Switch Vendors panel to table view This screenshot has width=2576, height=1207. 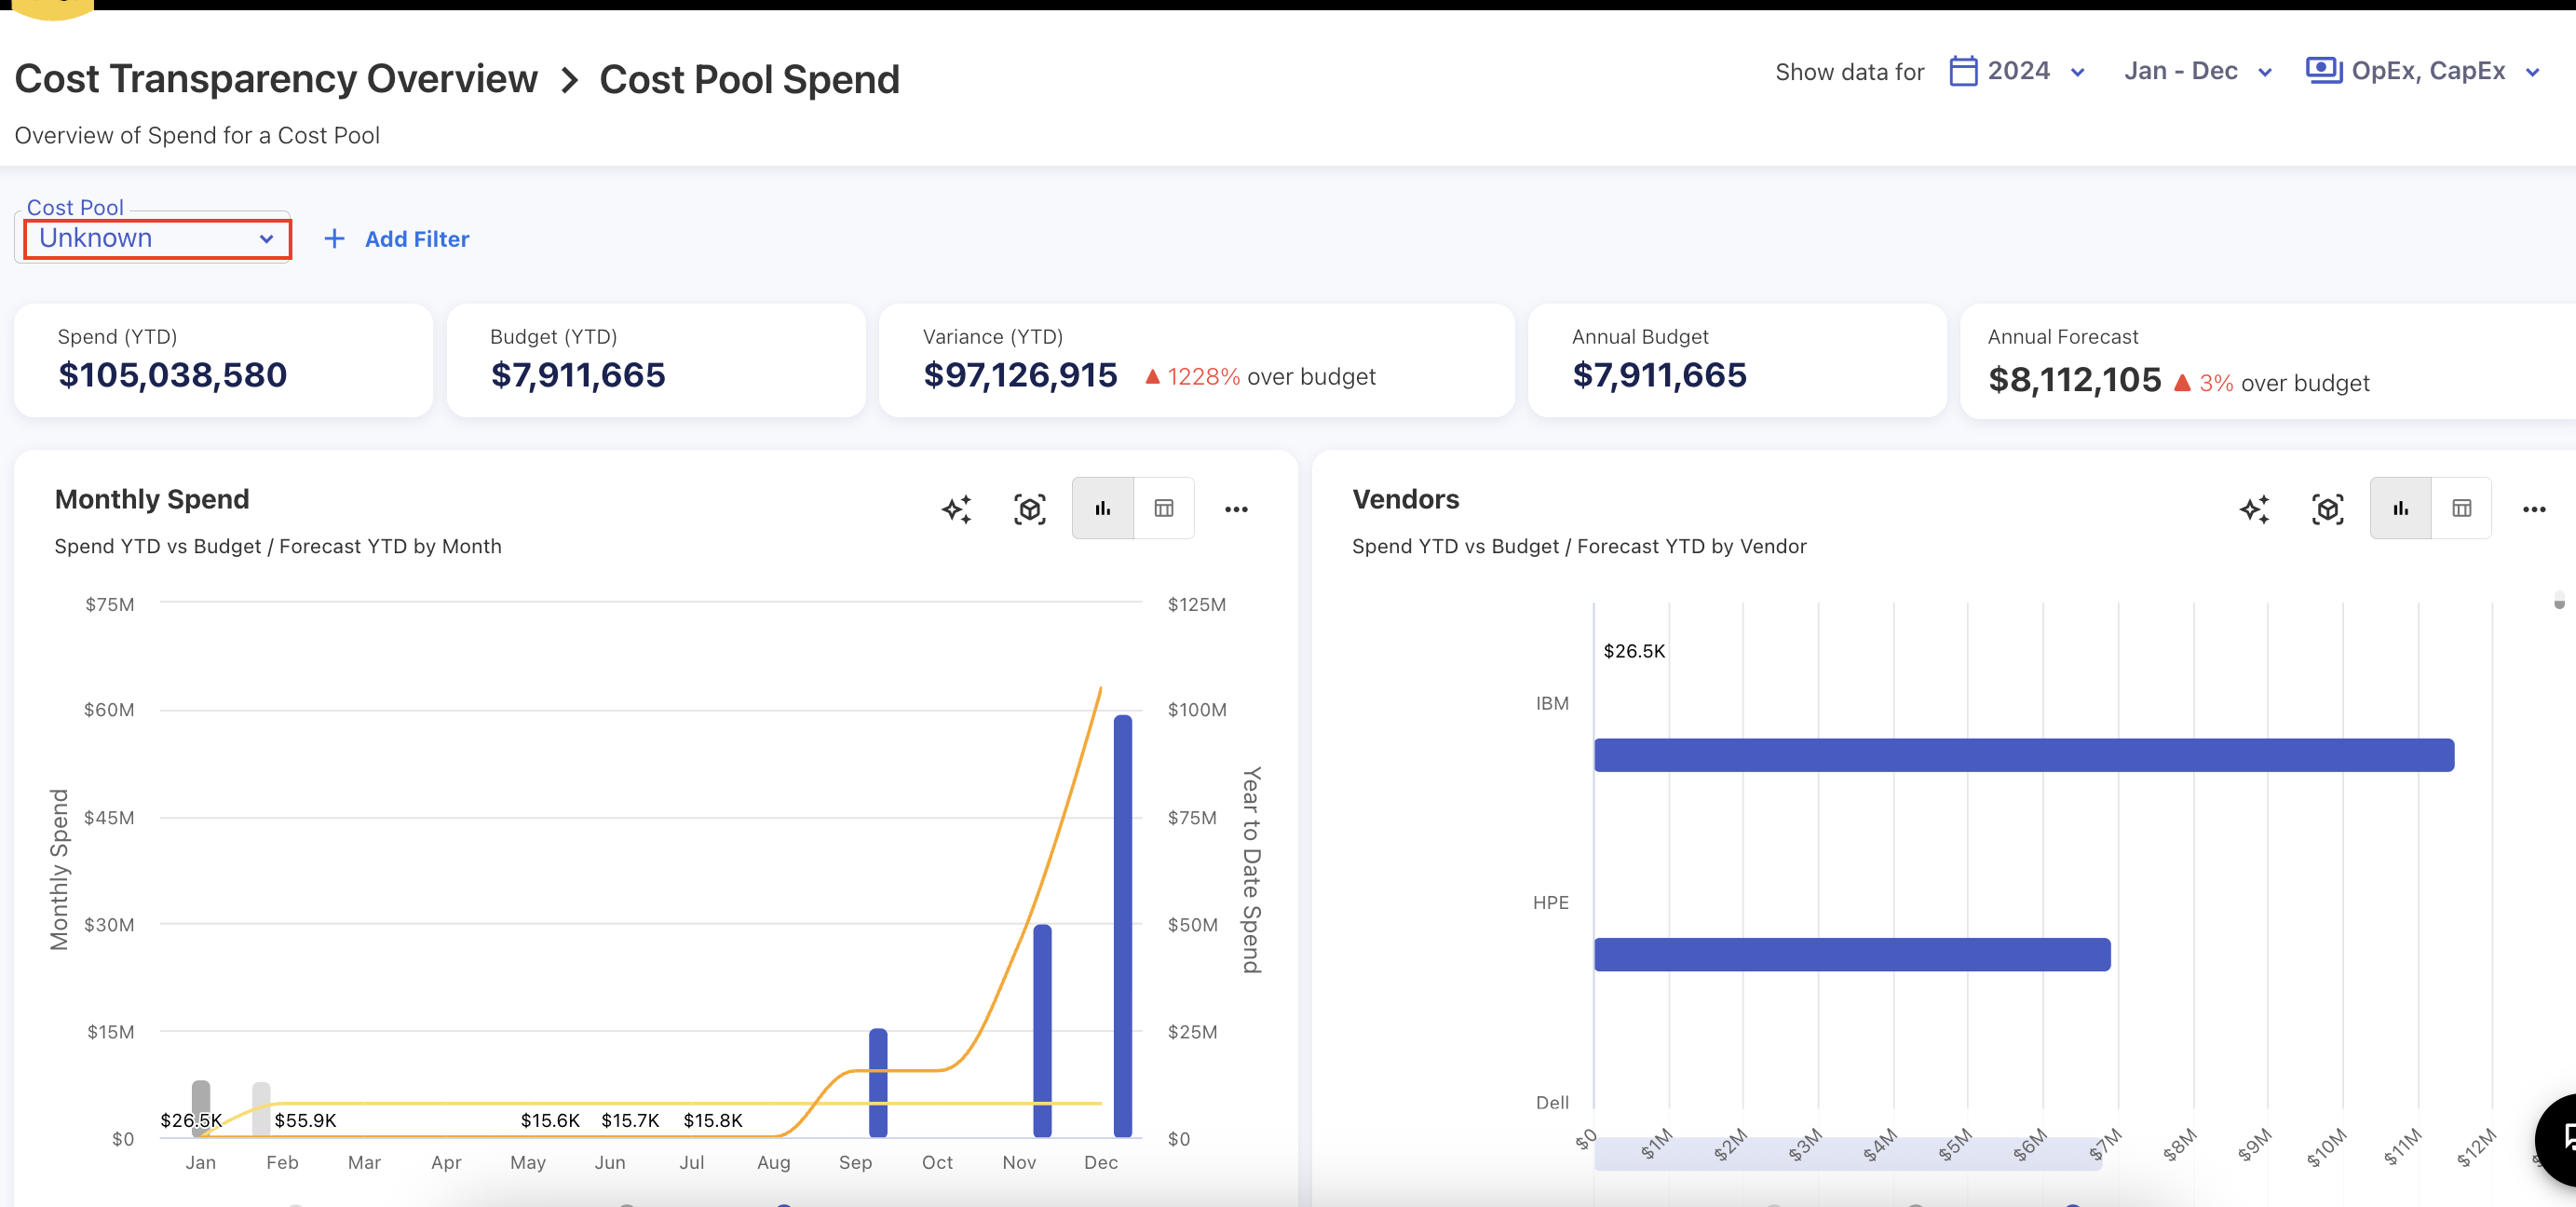click(x=2461, y=509)
